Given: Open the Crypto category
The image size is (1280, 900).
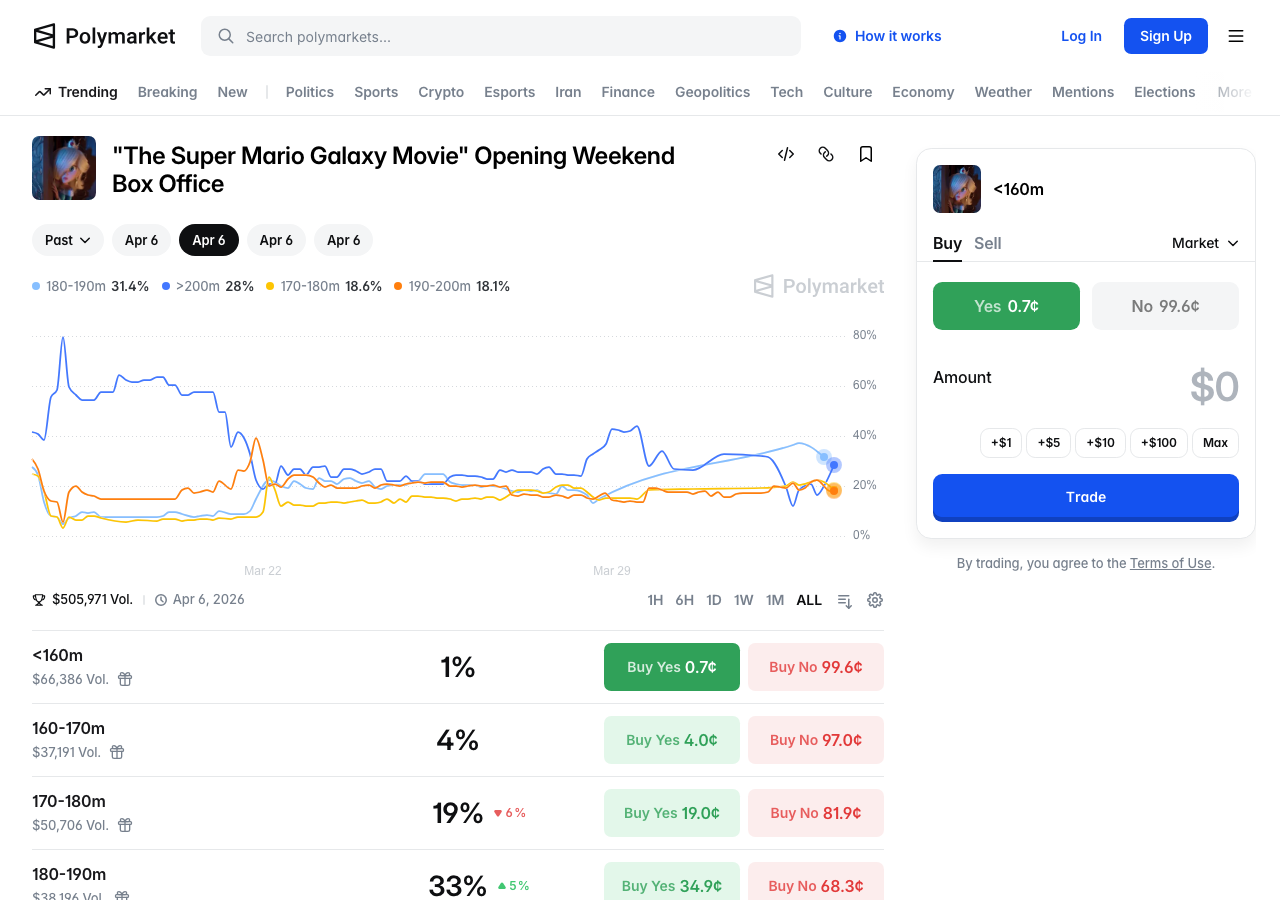Looking at the screenshot, I should [x=441, y=92].
